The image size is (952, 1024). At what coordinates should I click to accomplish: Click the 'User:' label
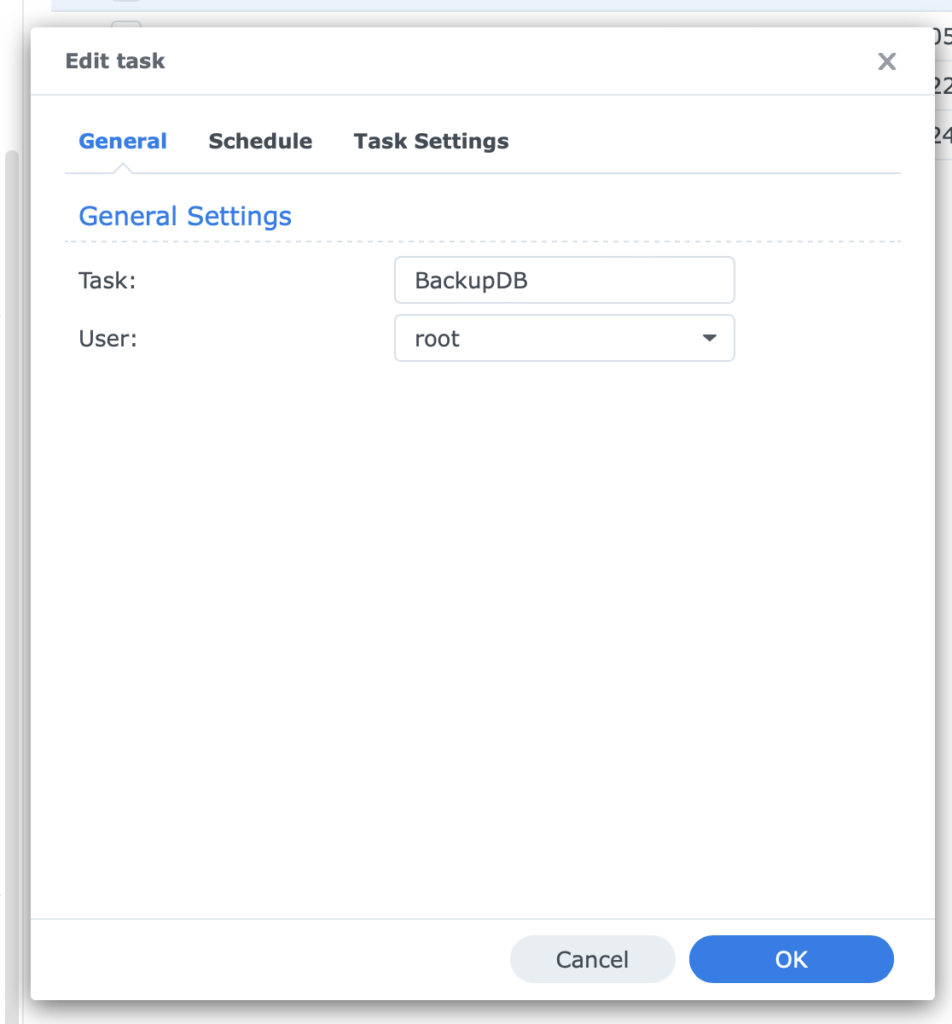pyautogui.click(x=108, y=339)
